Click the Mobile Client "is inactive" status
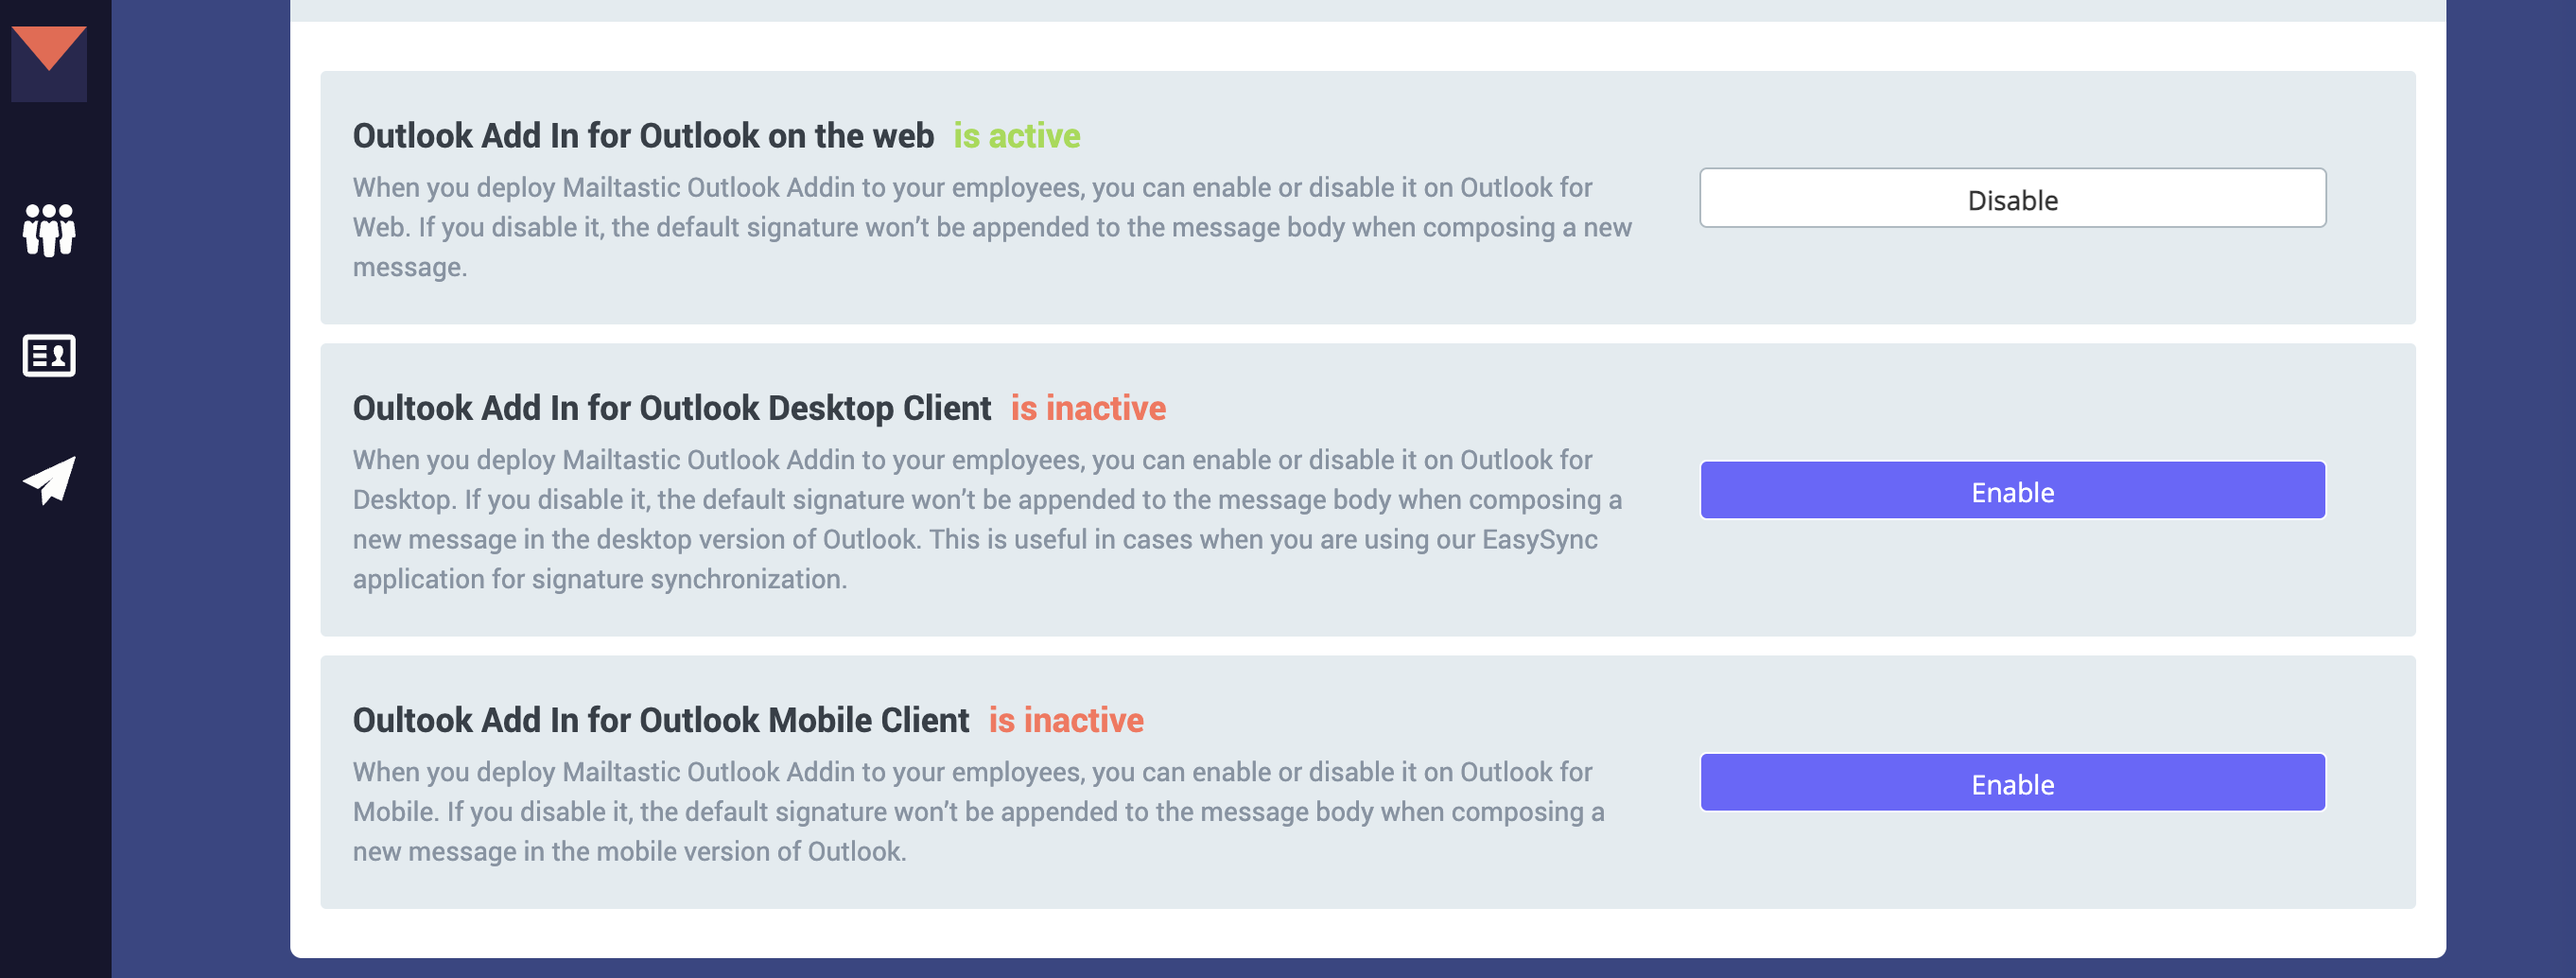This screenshot has width=2576, height=978. click(x=1065, y=720)
